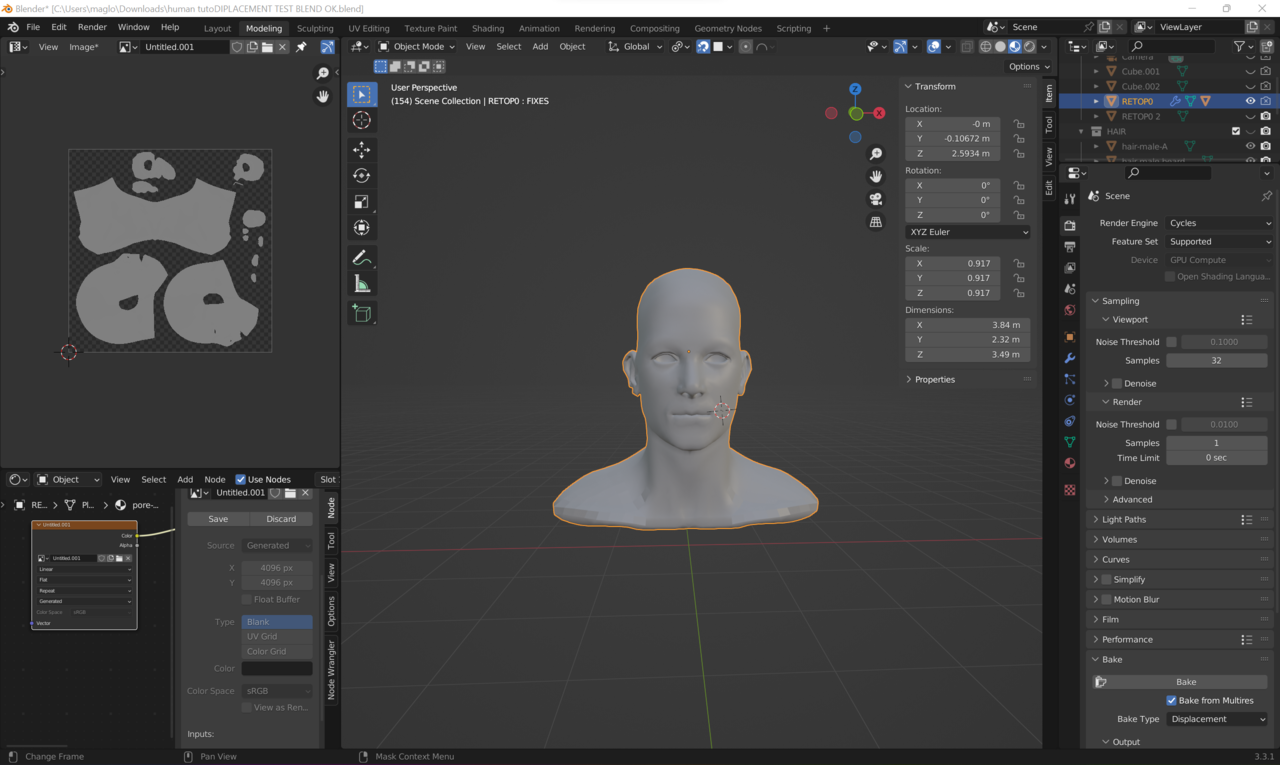This screenshot has height=765, width=1280.
Task: Click the Location Z field
Action: 953,154
